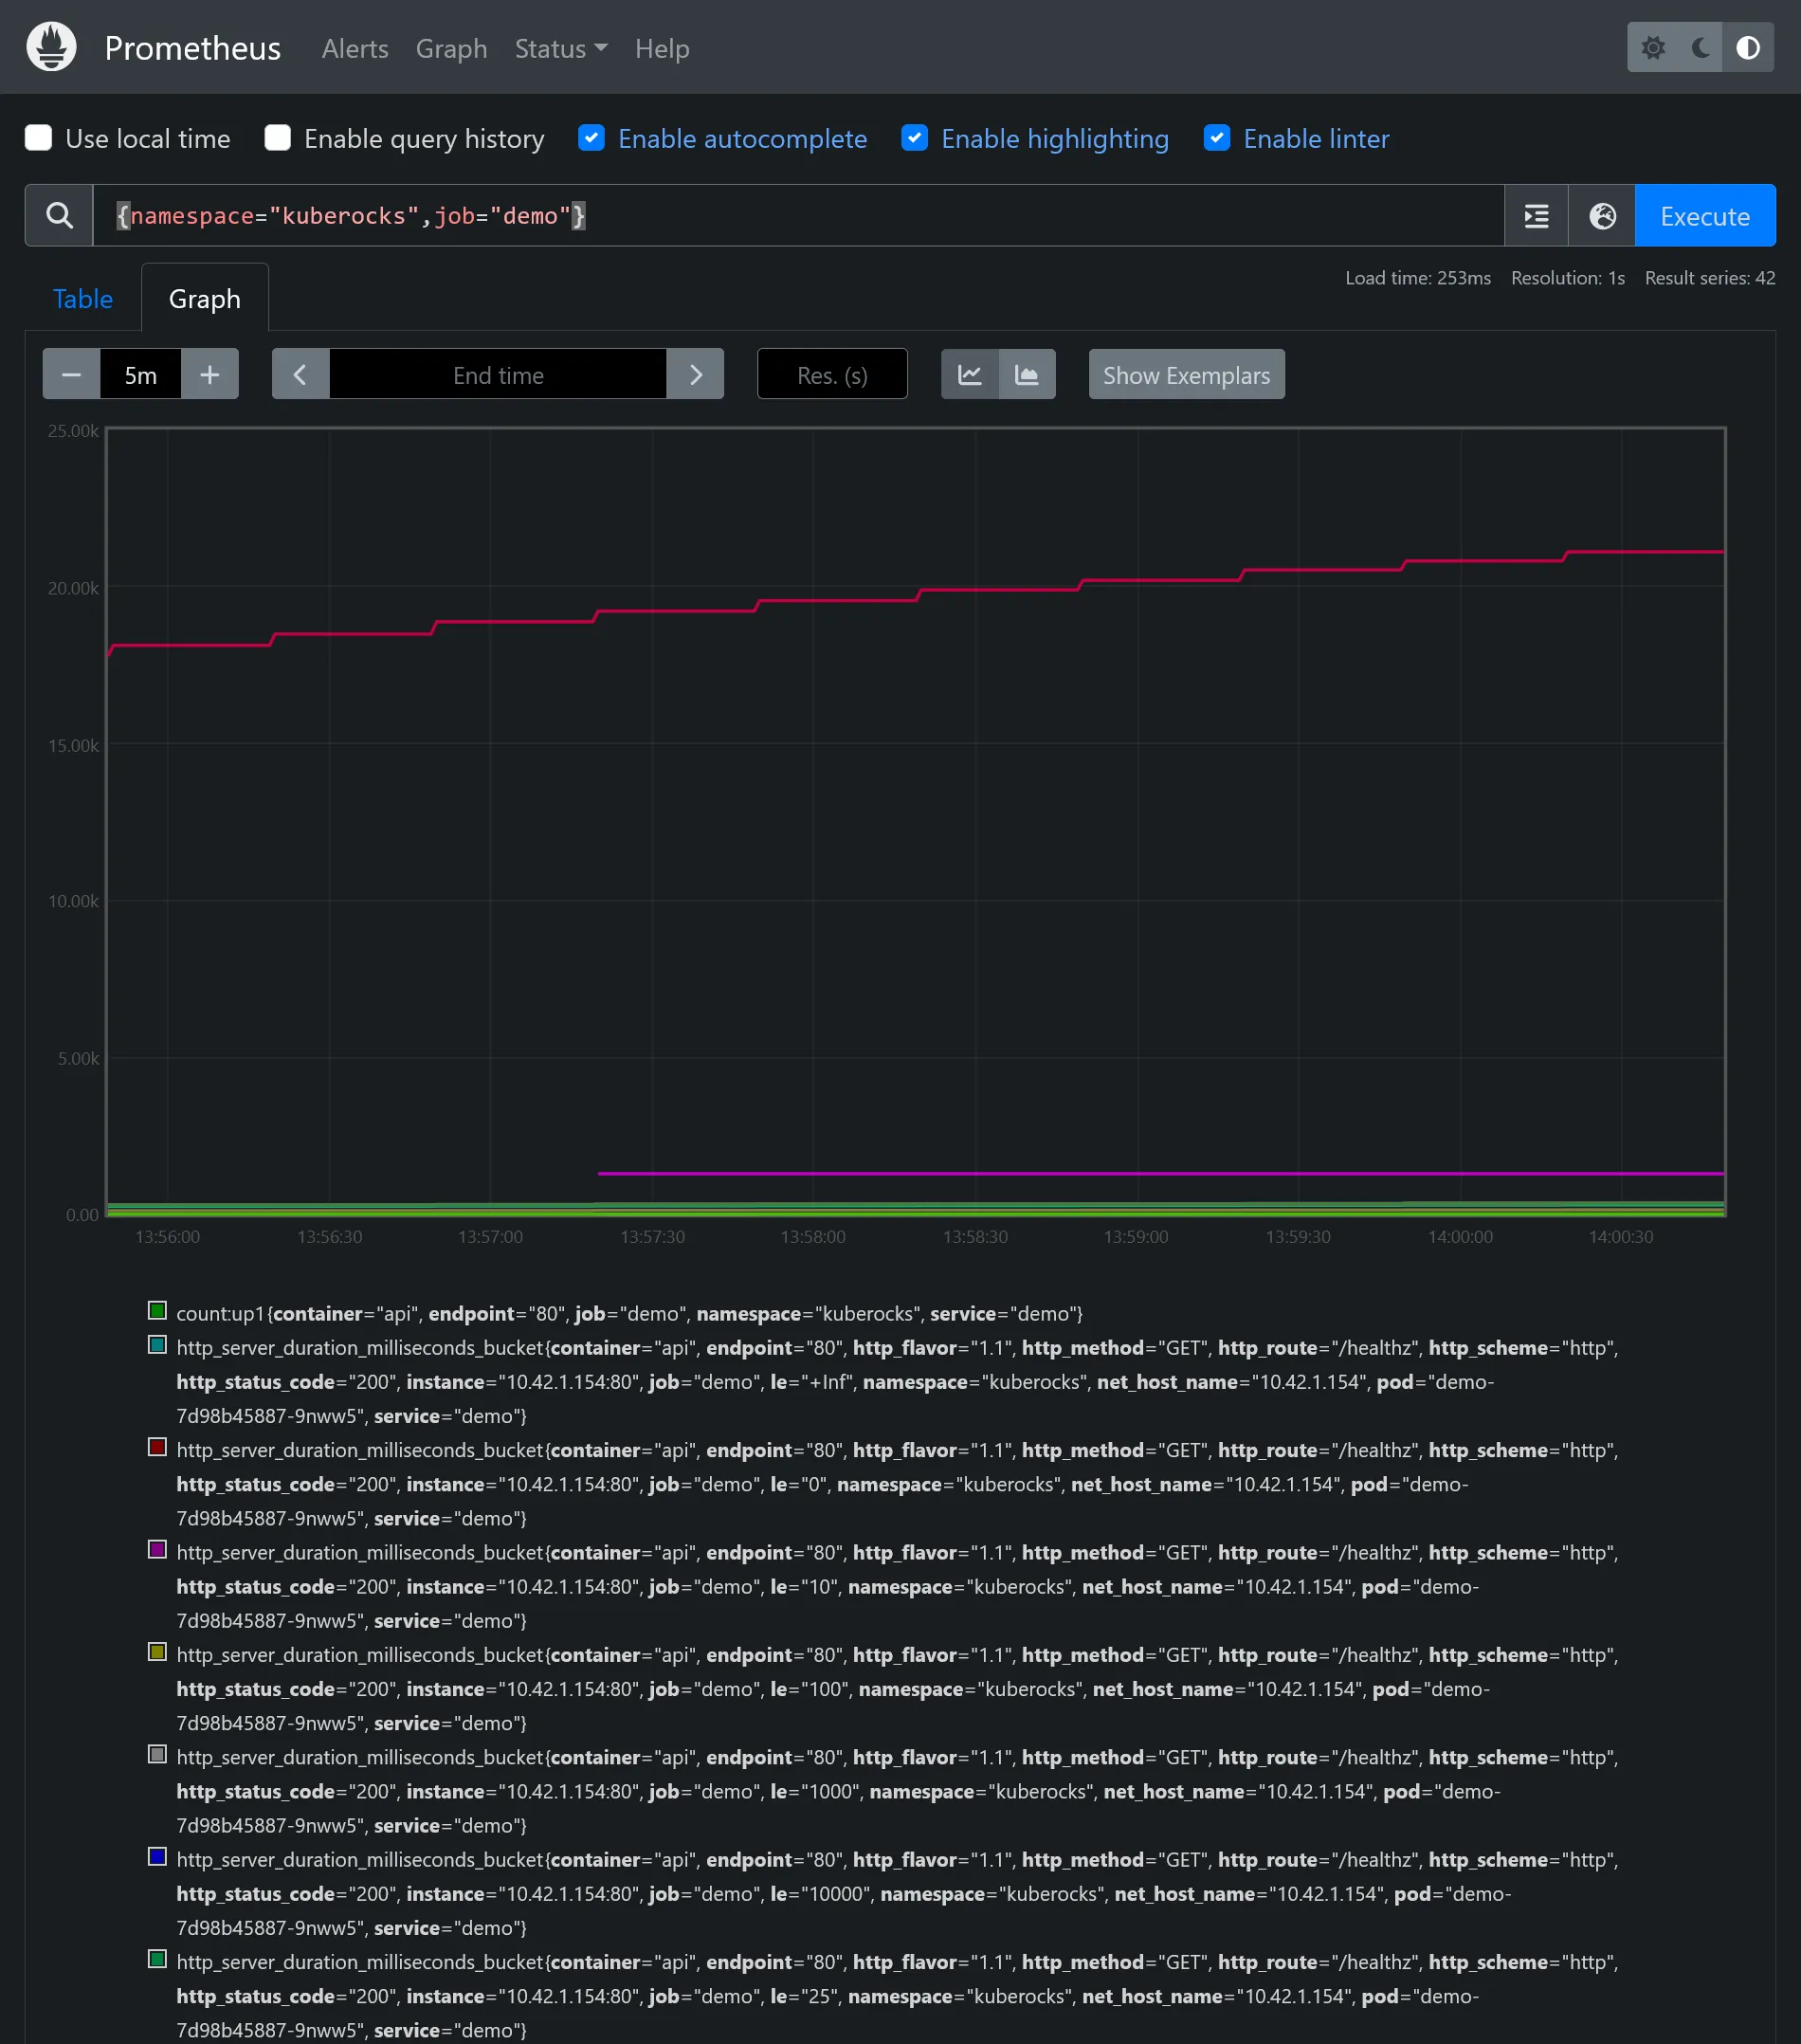Open the metrics explorer icon beside the query
The width and height of the screenshot is (1801, 2044).
coord(1537,216)
